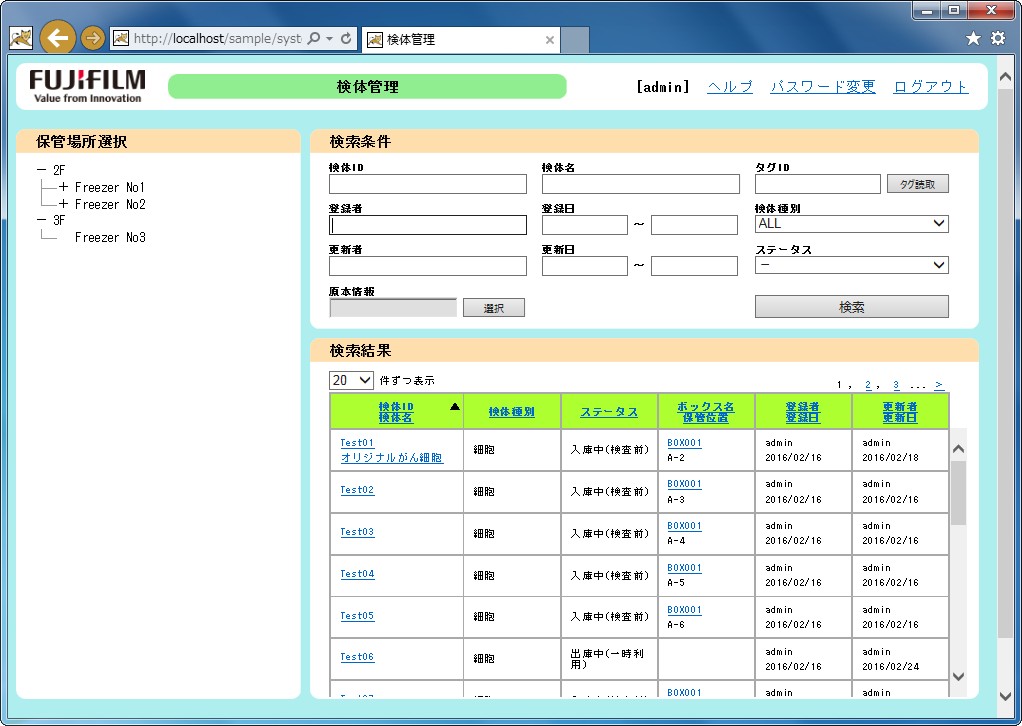Click the 登録日 end date field
Image resolution: width=1022 pixels, height=726 pixels.
(x=694, y=225)
